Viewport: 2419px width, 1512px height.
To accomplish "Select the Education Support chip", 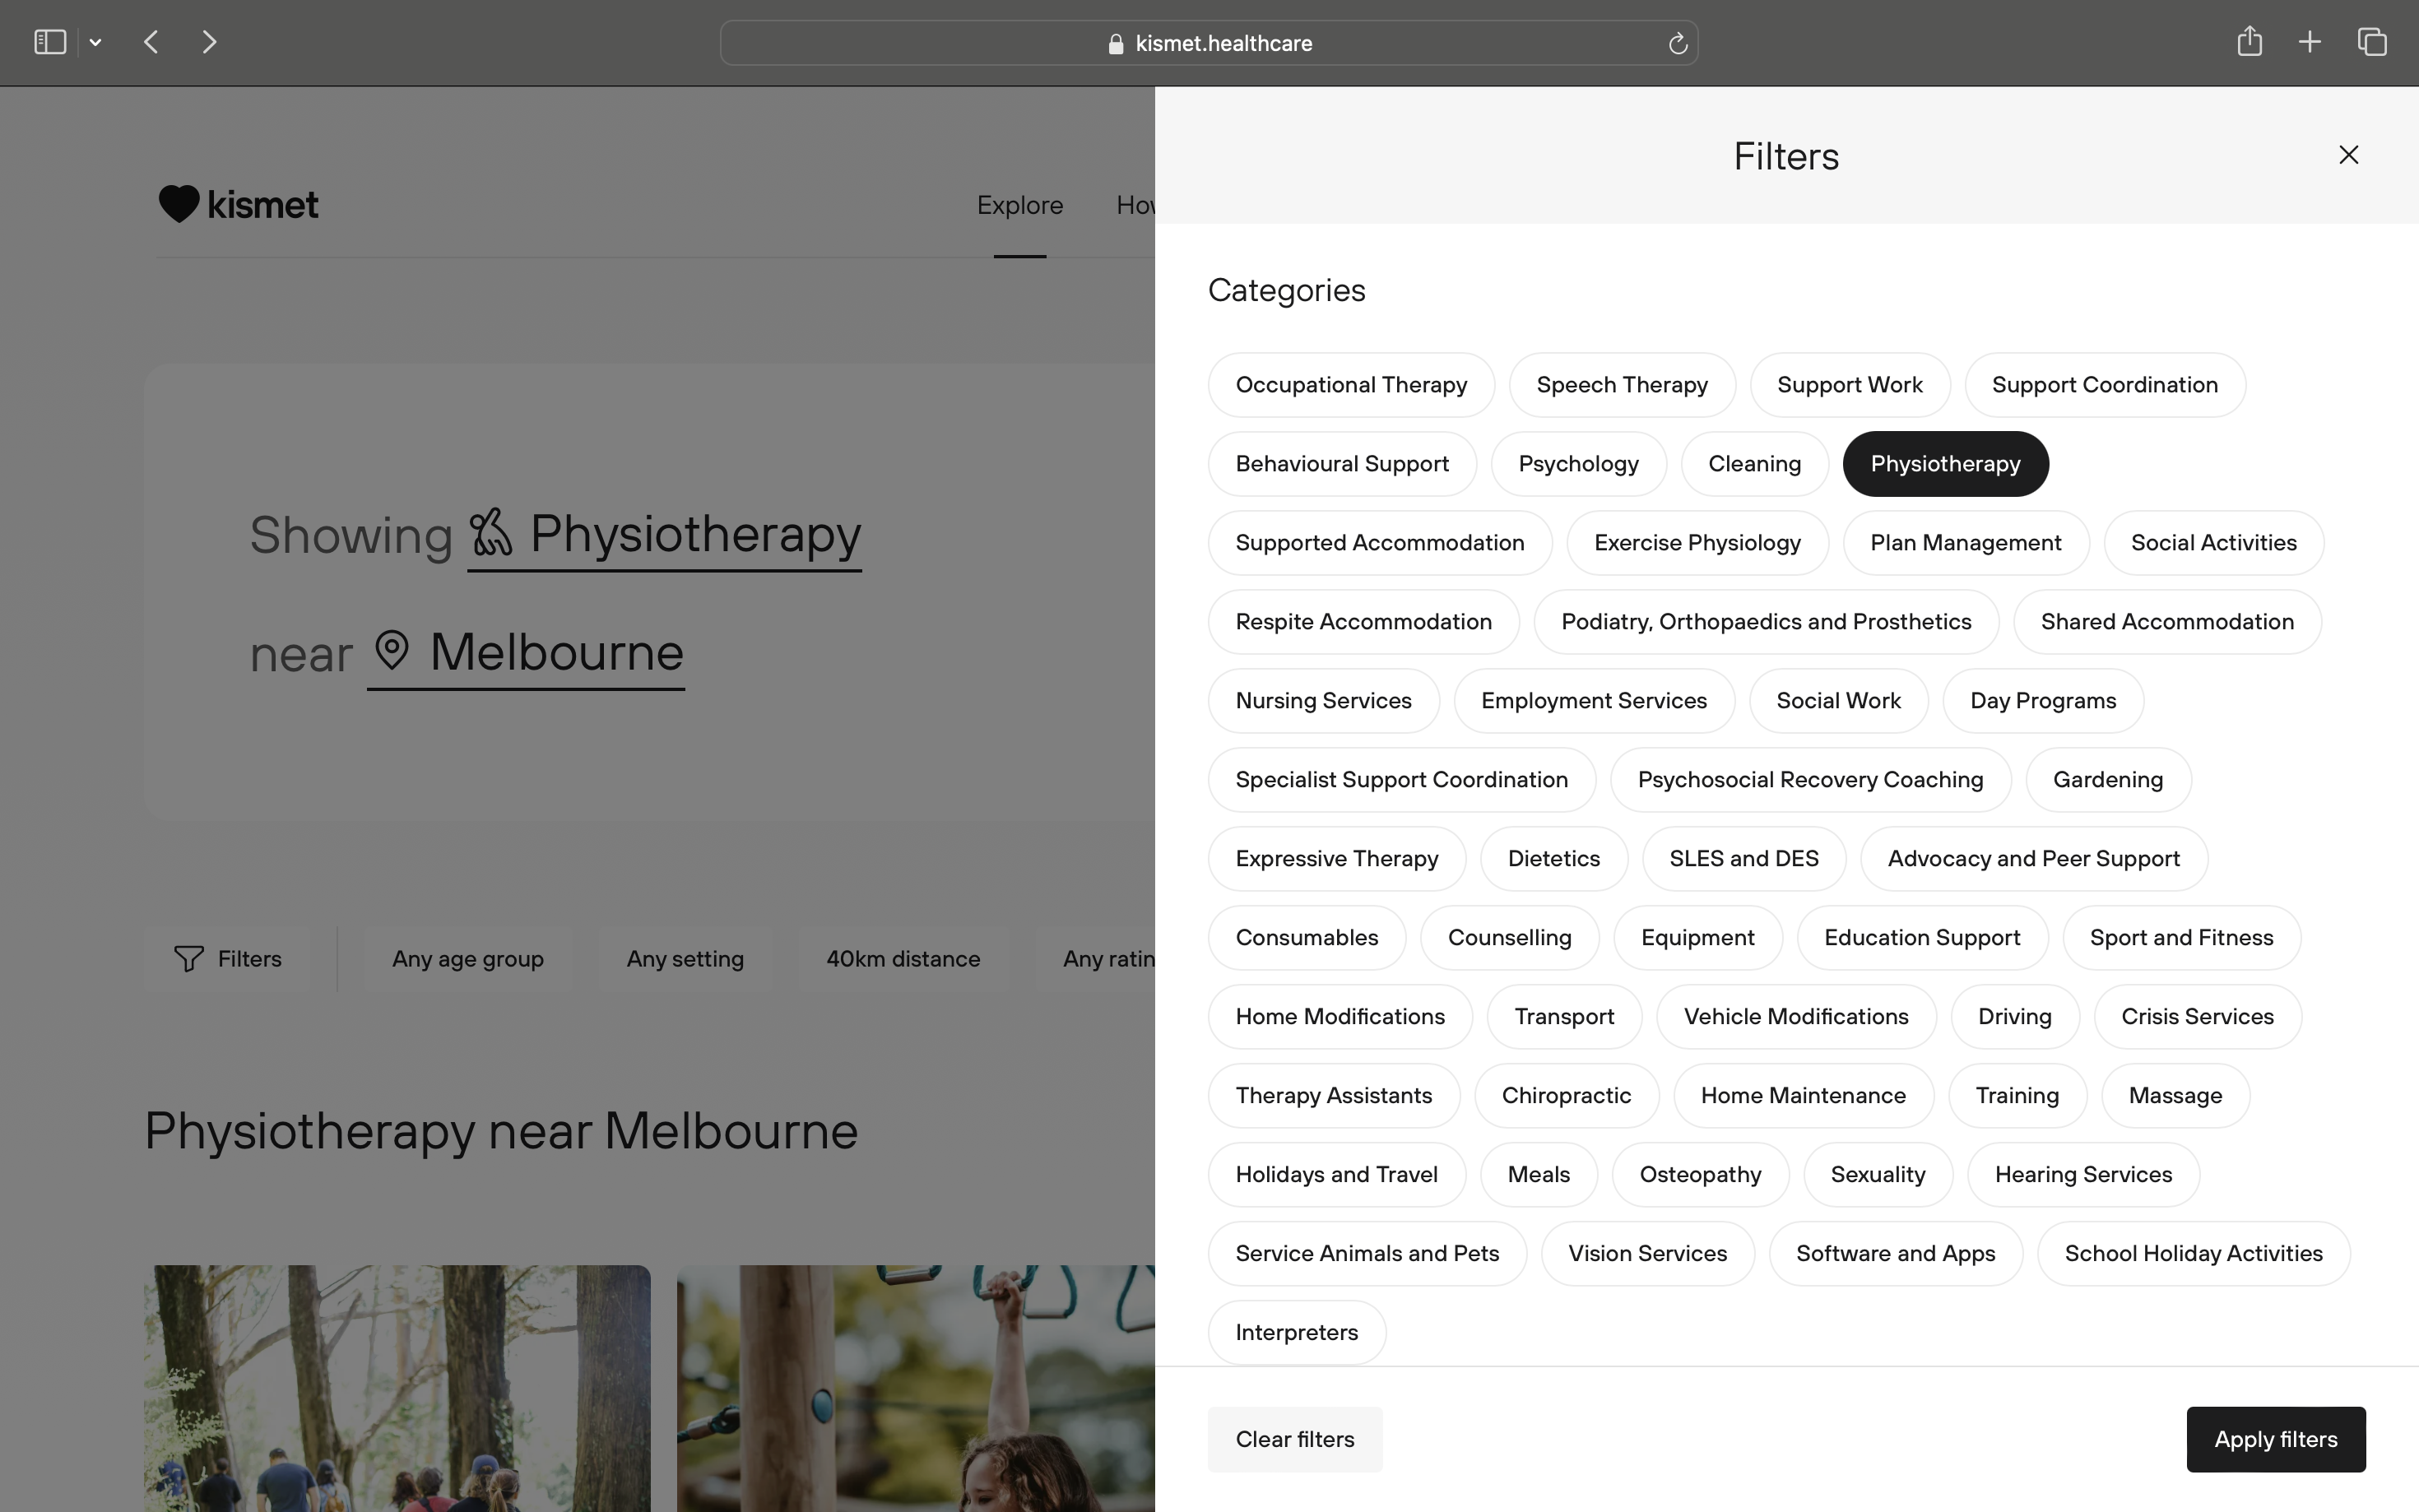I will coord(1922,938).
